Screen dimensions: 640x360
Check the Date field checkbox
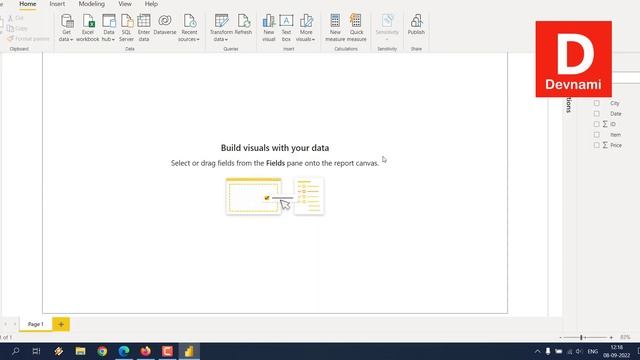coord(597,114)
